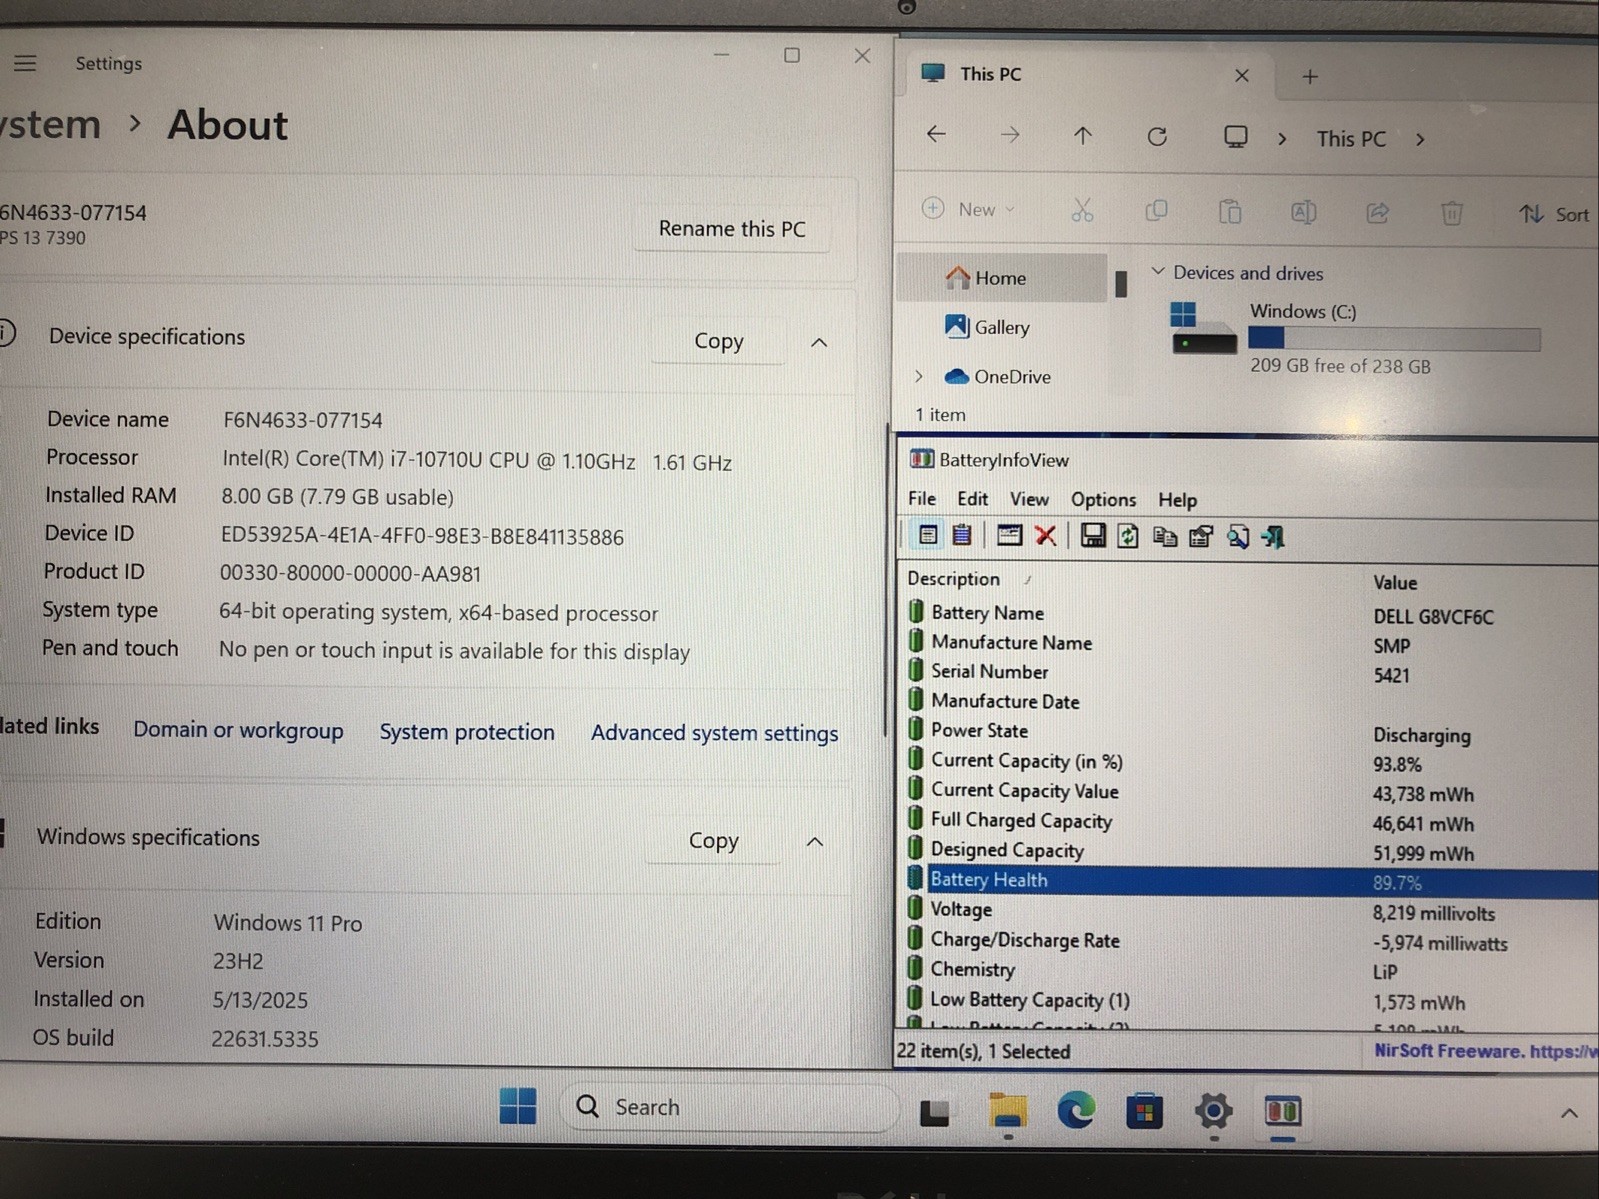Copy the device specifications
This screenshot has height=1199, width=1599.
[719, 340]
